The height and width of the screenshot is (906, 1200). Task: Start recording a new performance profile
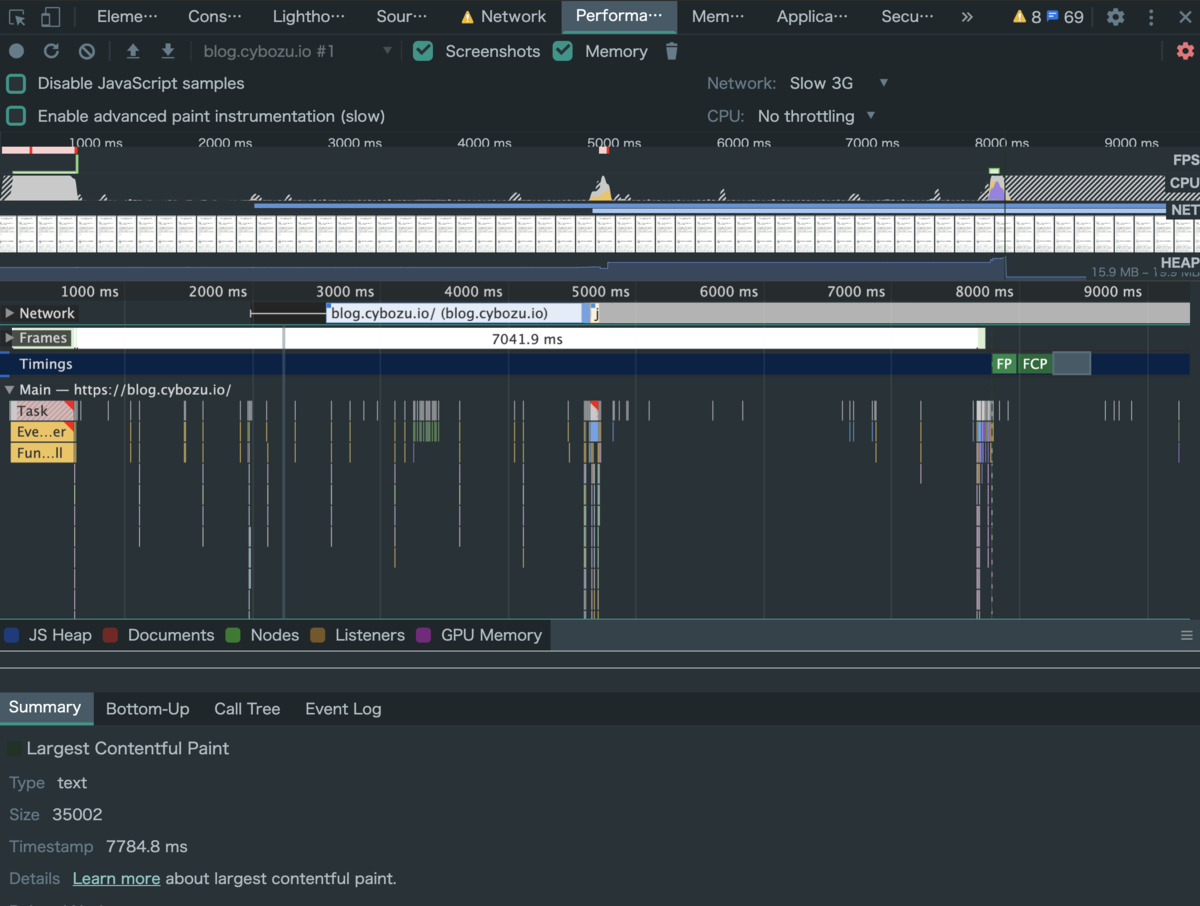coord(14,50)
